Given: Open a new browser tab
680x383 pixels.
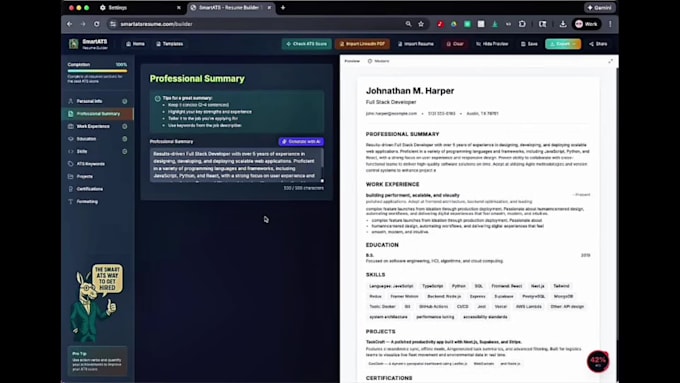Looking at the screenshot, I should coord(283,8).
